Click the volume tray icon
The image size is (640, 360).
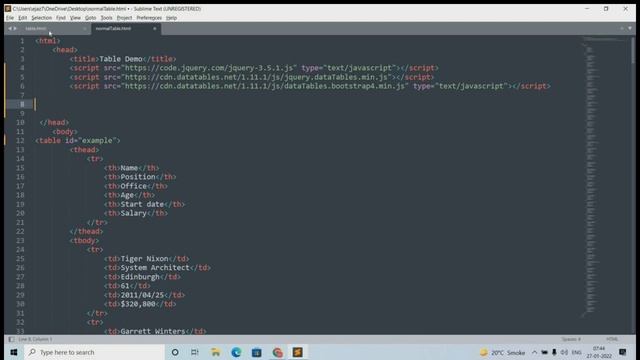tap(564, 352)
